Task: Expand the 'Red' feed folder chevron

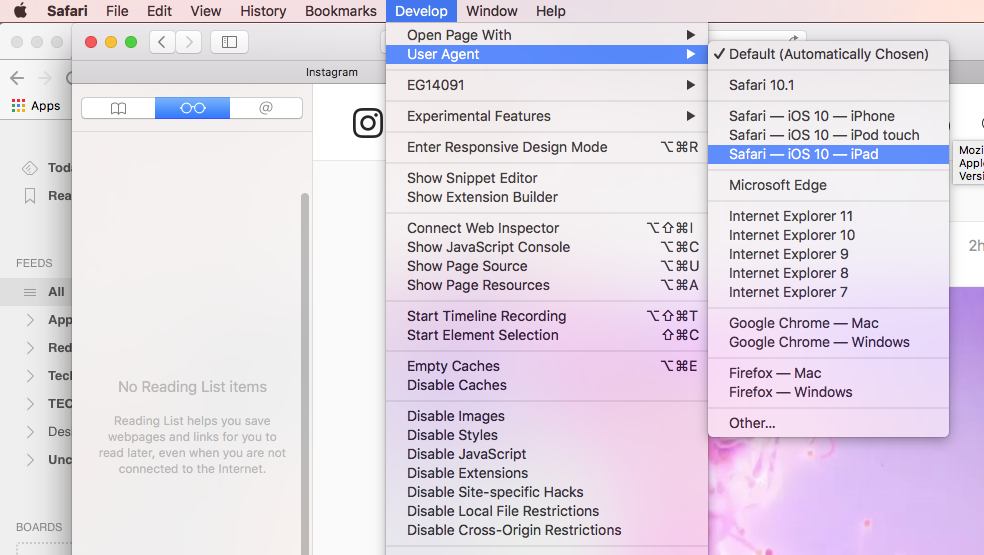Action: point(30,348)
